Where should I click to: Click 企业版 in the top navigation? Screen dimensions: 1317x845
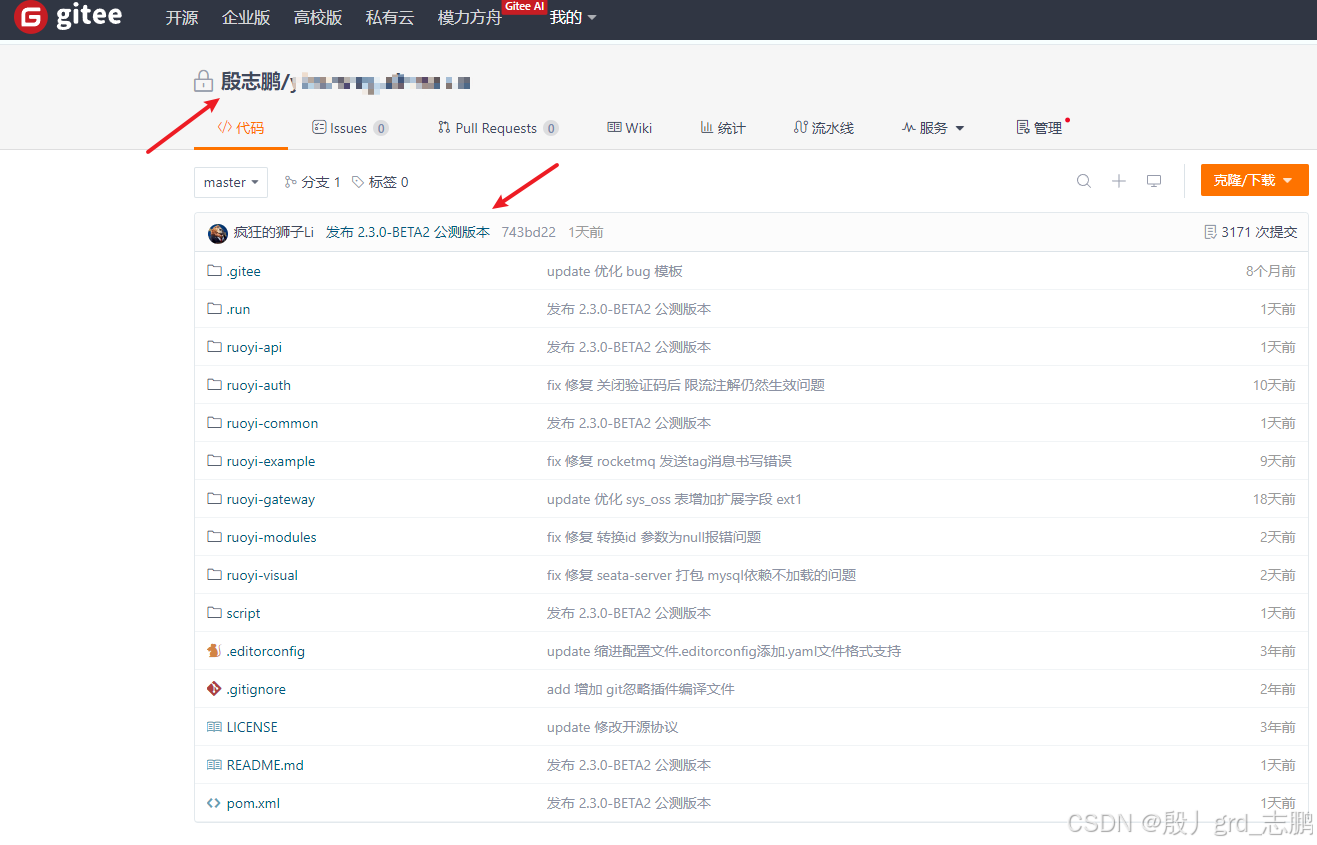pos(246,17)
